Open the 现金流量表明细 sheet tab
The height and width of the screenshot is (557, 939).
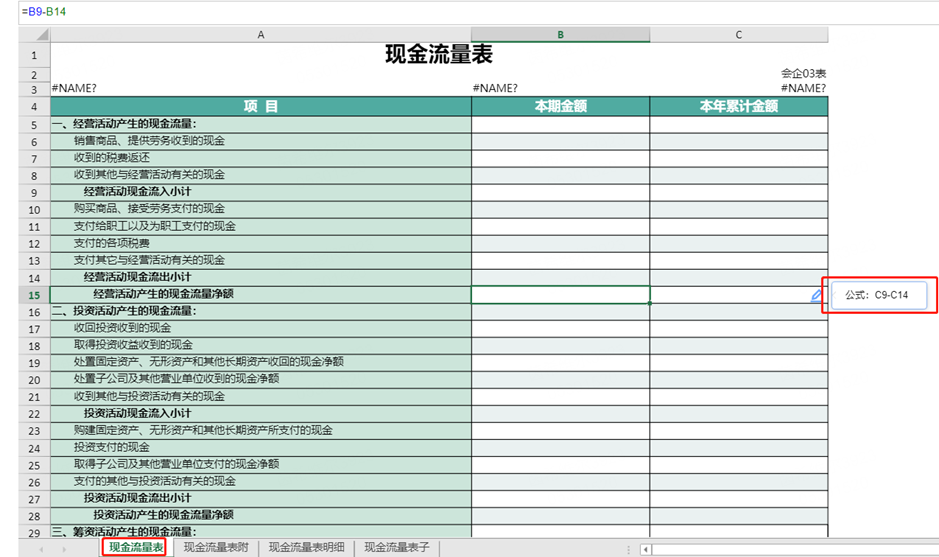[307, 547]
